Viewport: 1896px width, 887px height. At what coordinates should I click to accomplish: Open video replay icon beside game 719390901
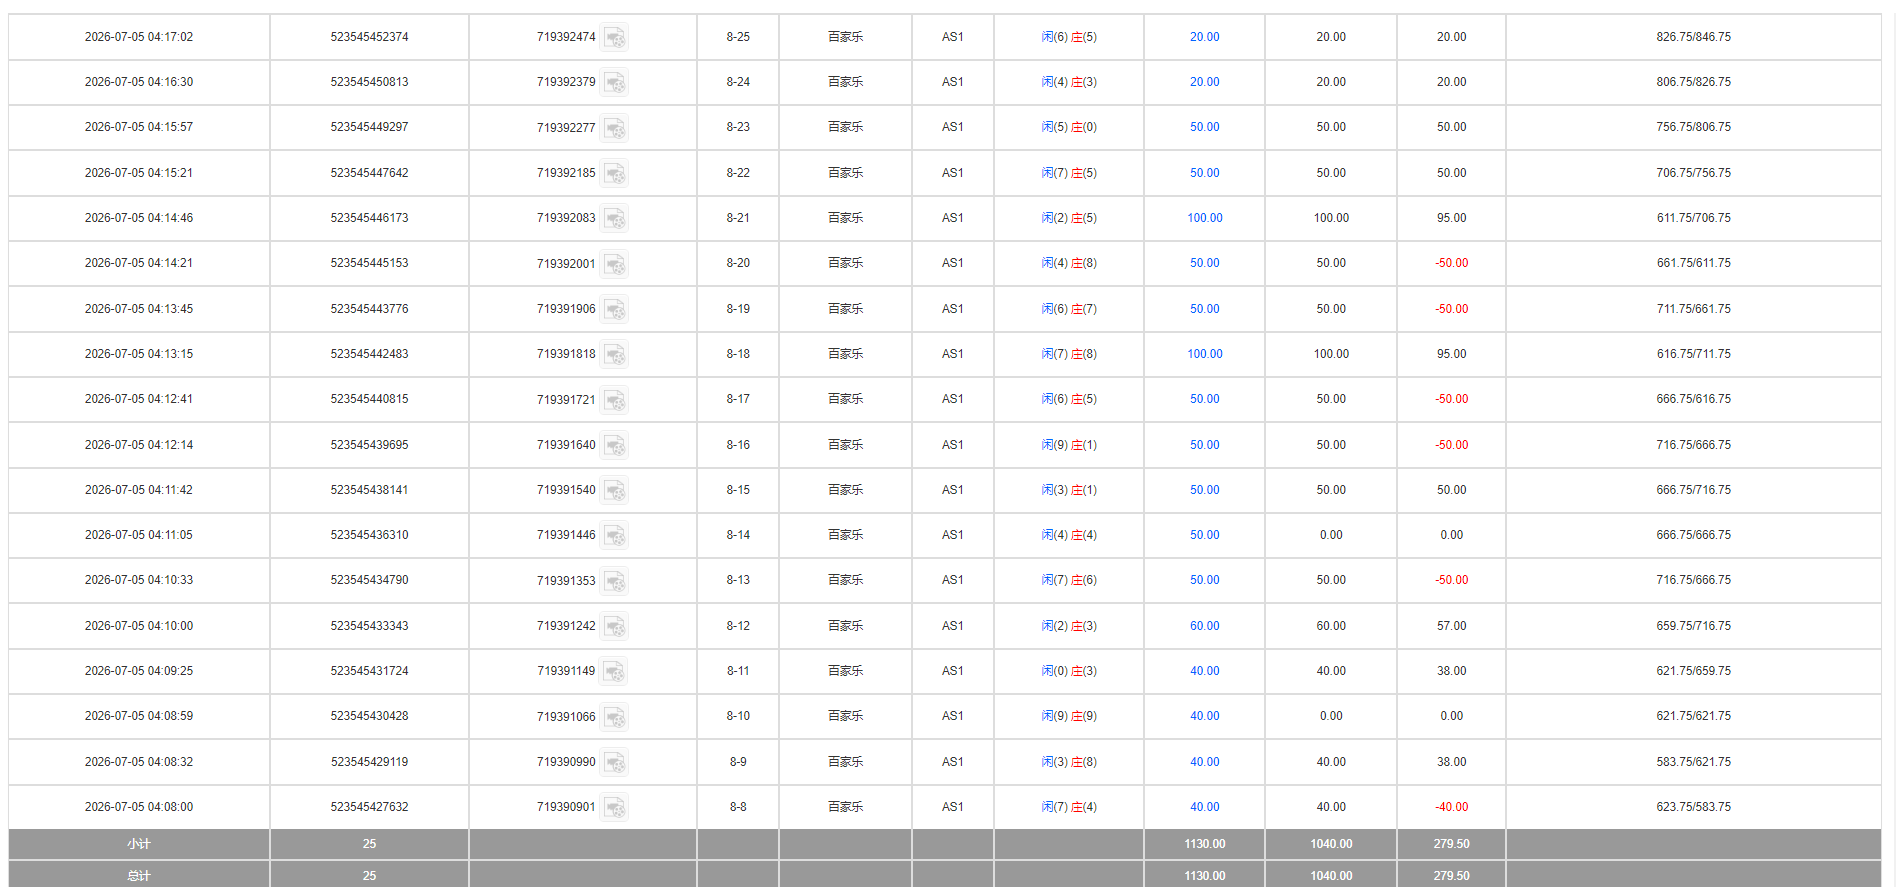point(614,807)
